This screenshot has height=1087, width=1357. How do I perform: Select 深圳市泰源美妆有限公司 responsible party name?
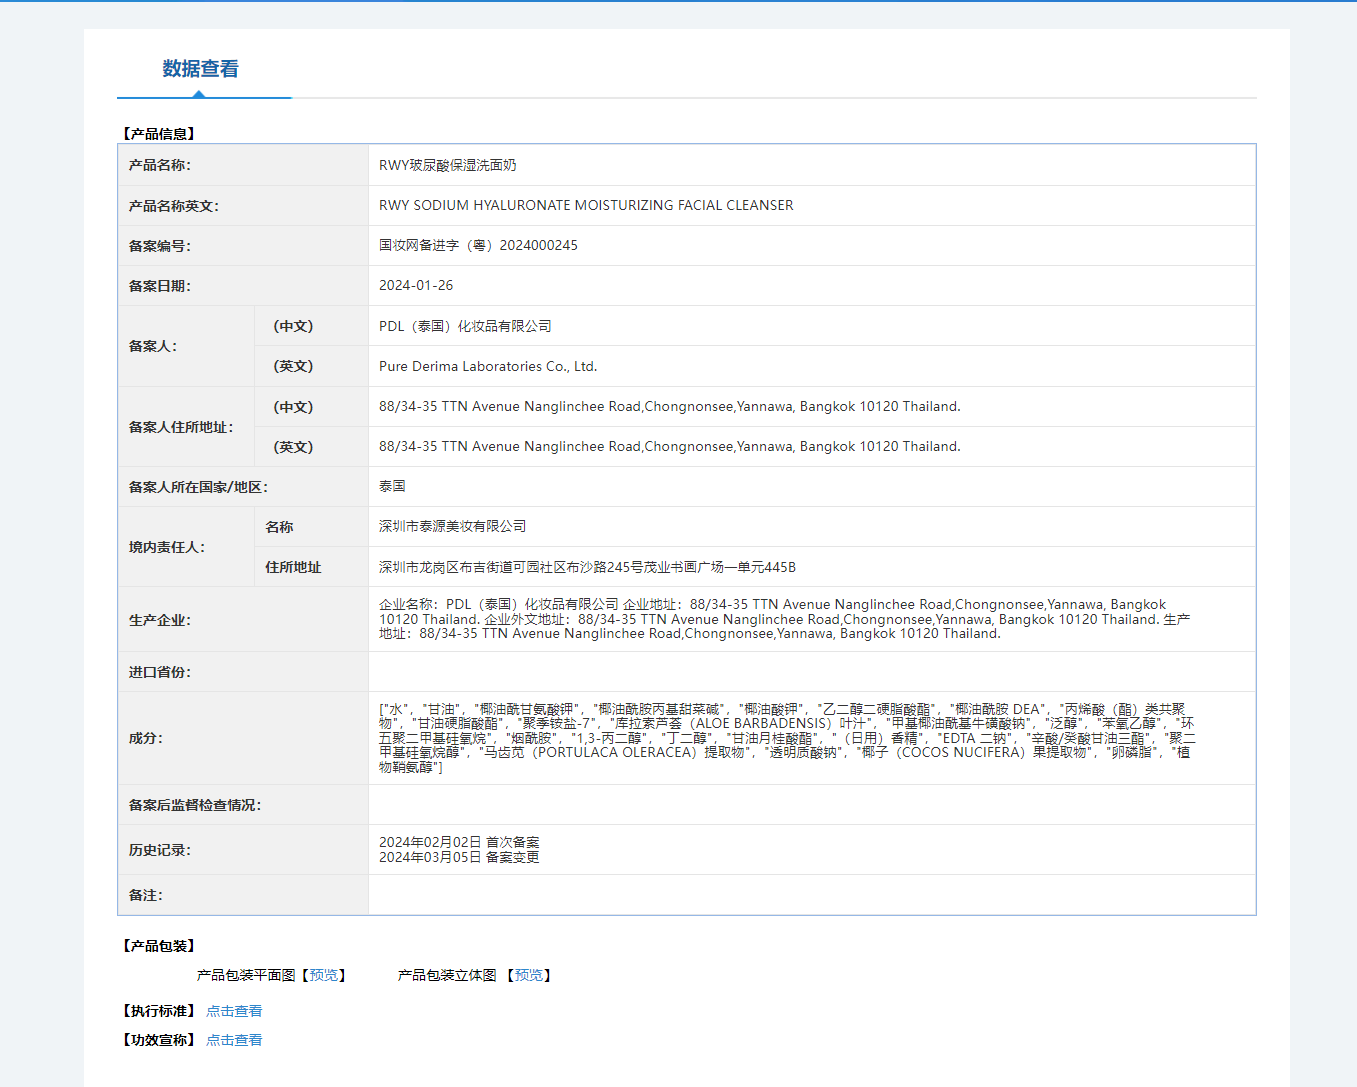452,526
